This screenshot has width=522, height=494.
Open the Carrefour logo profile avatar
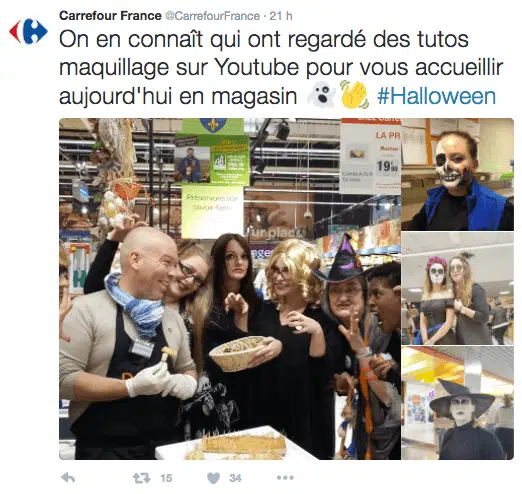(x=28, y=31)
